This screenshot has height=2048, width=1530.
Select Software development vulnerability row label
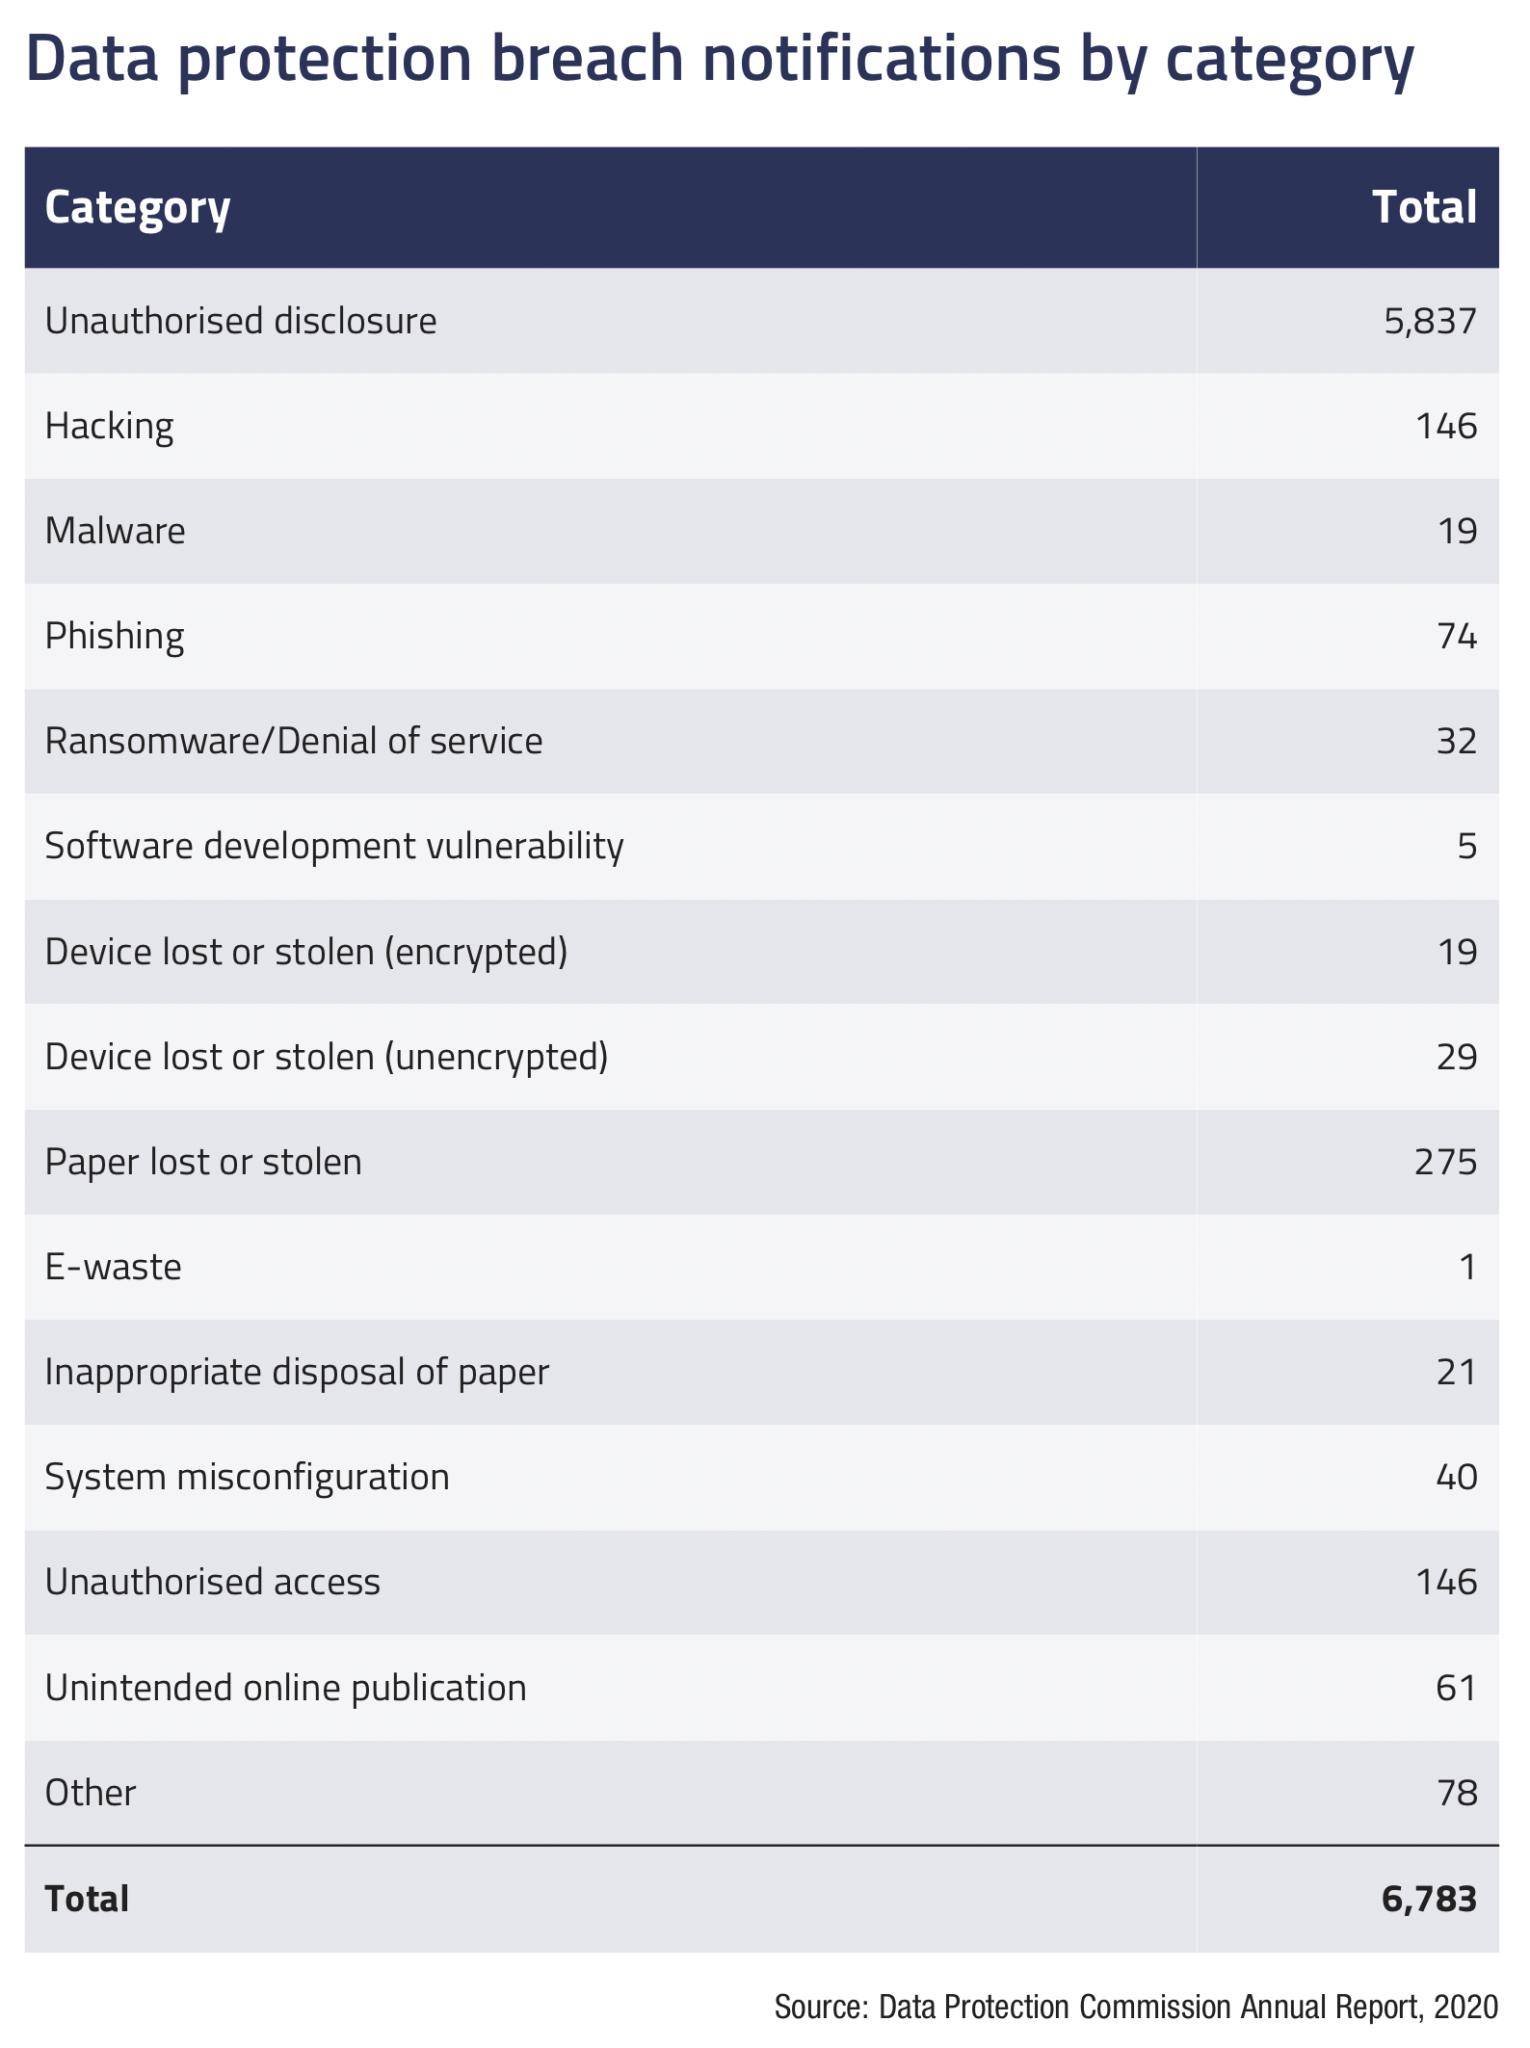pos(334,847)
